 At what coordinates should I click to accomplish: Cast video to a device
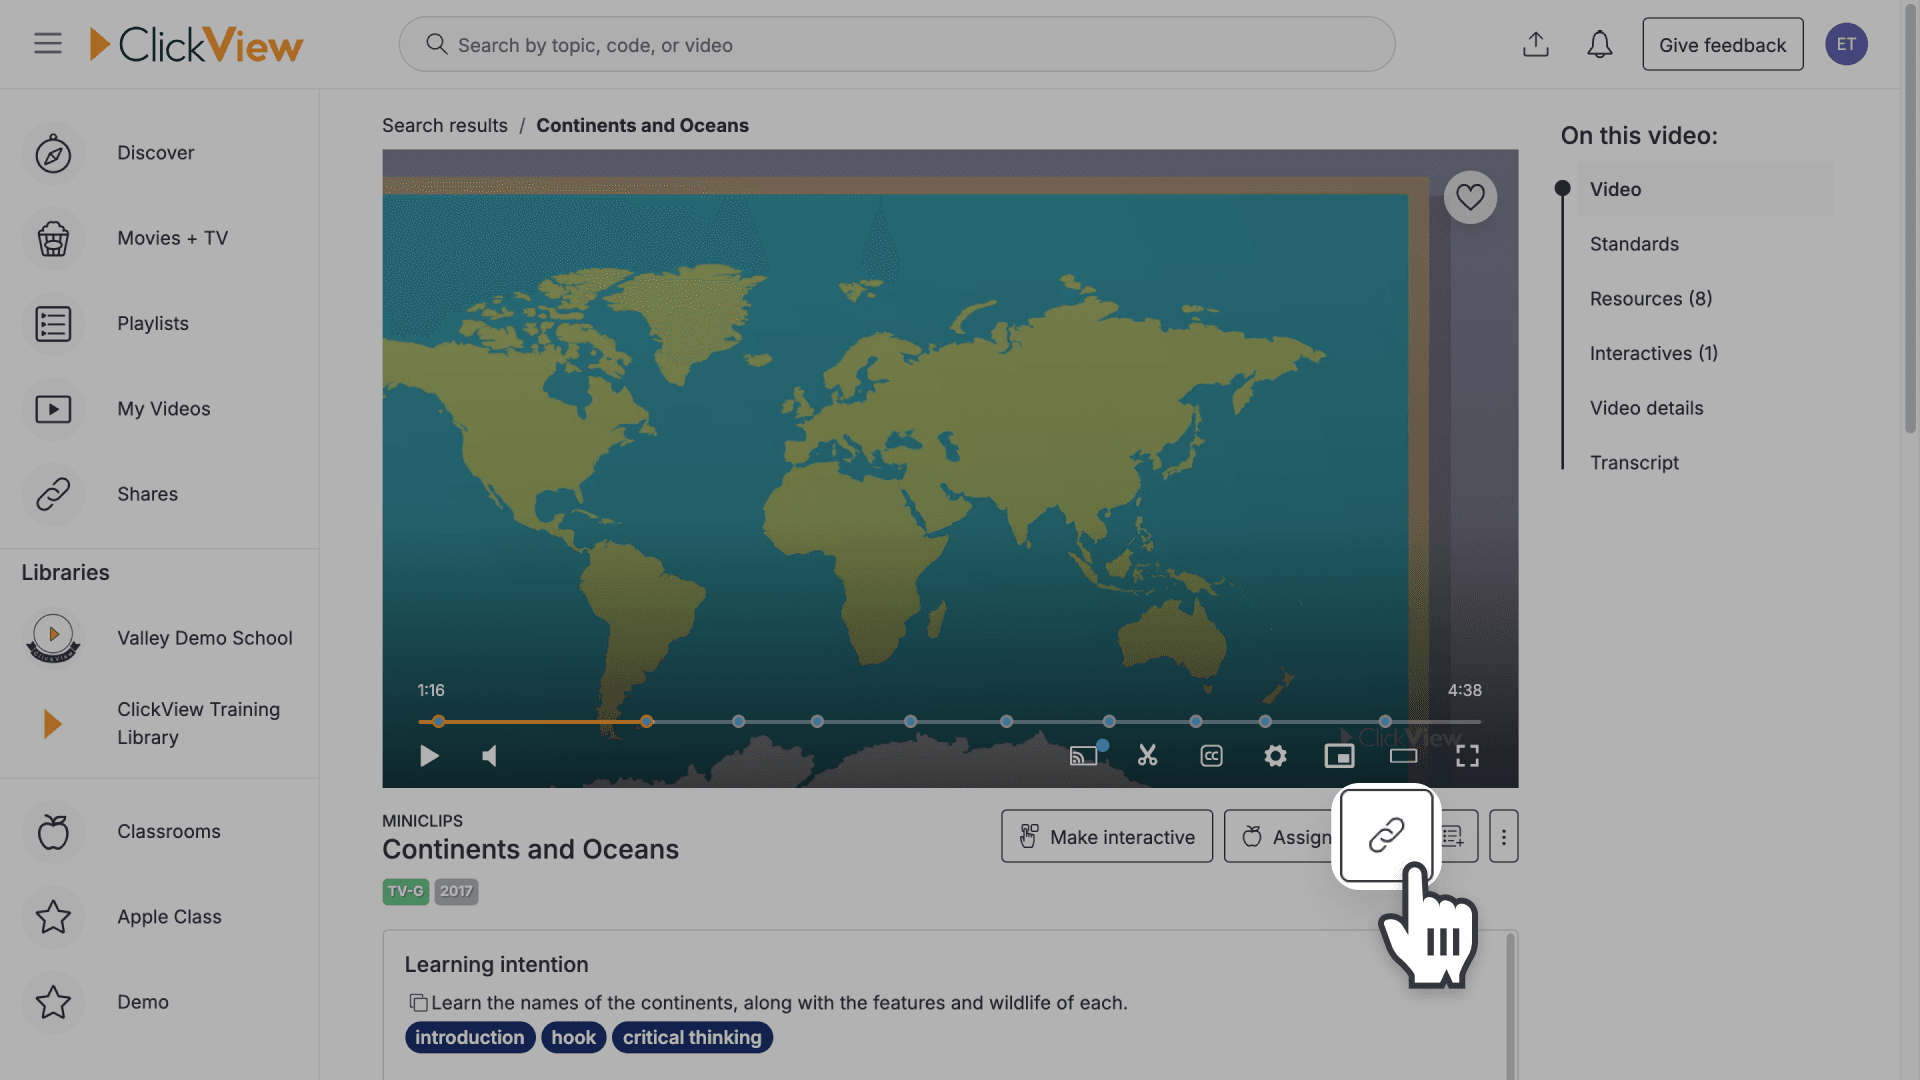click(1083, 756)
